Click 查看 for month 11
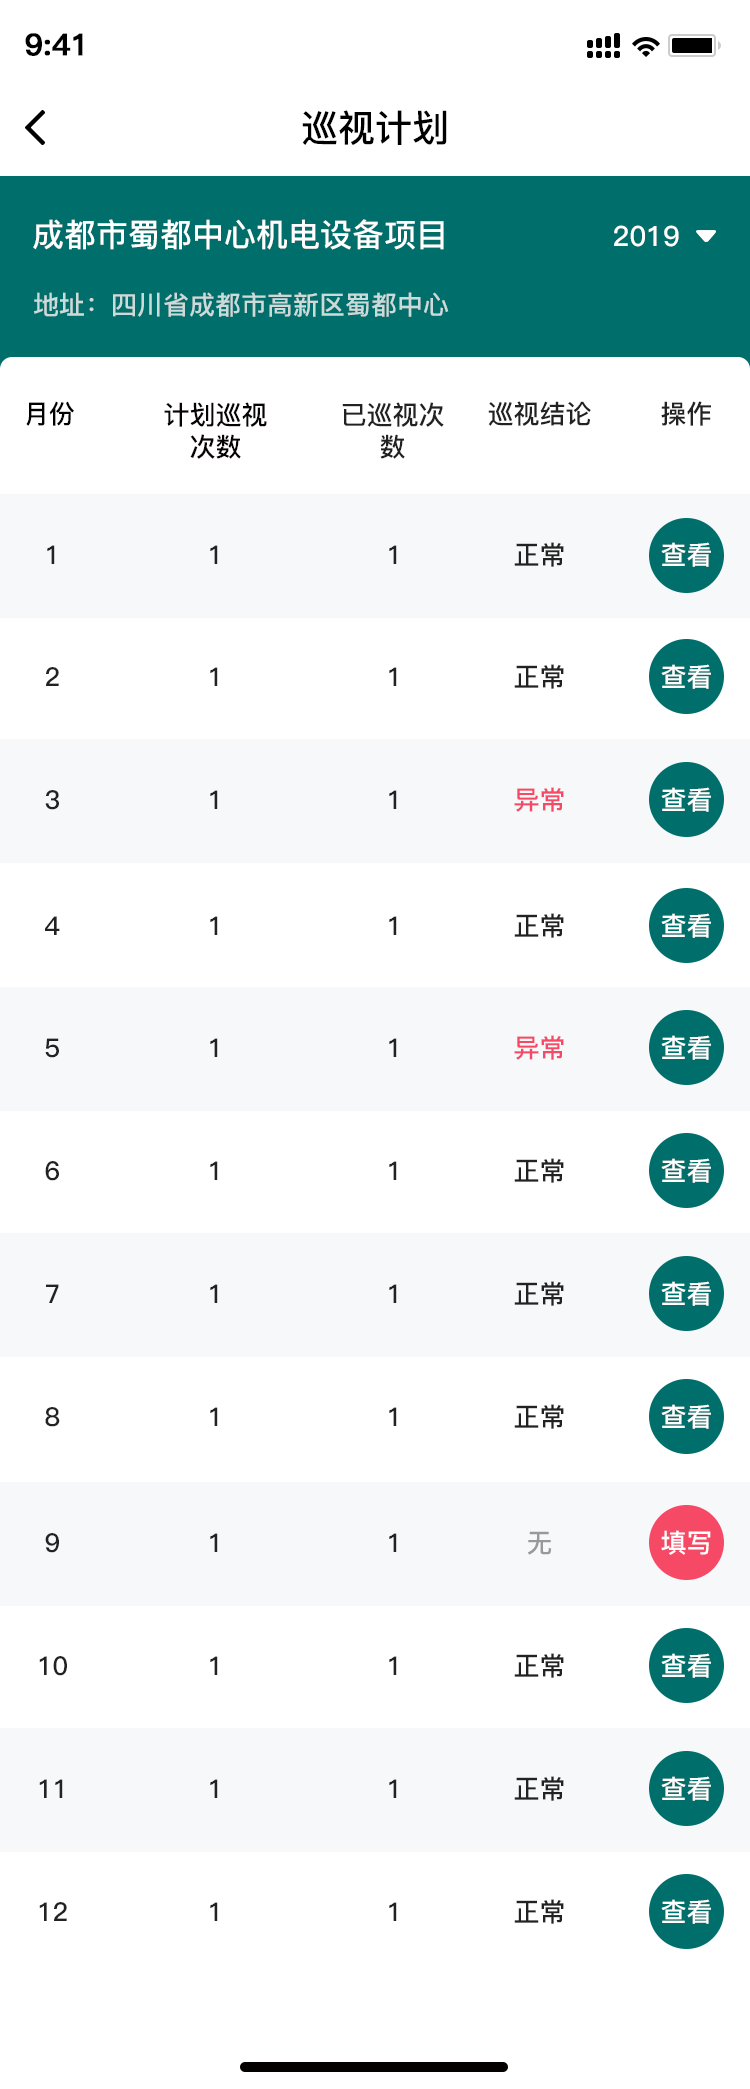 [686, 1789]
